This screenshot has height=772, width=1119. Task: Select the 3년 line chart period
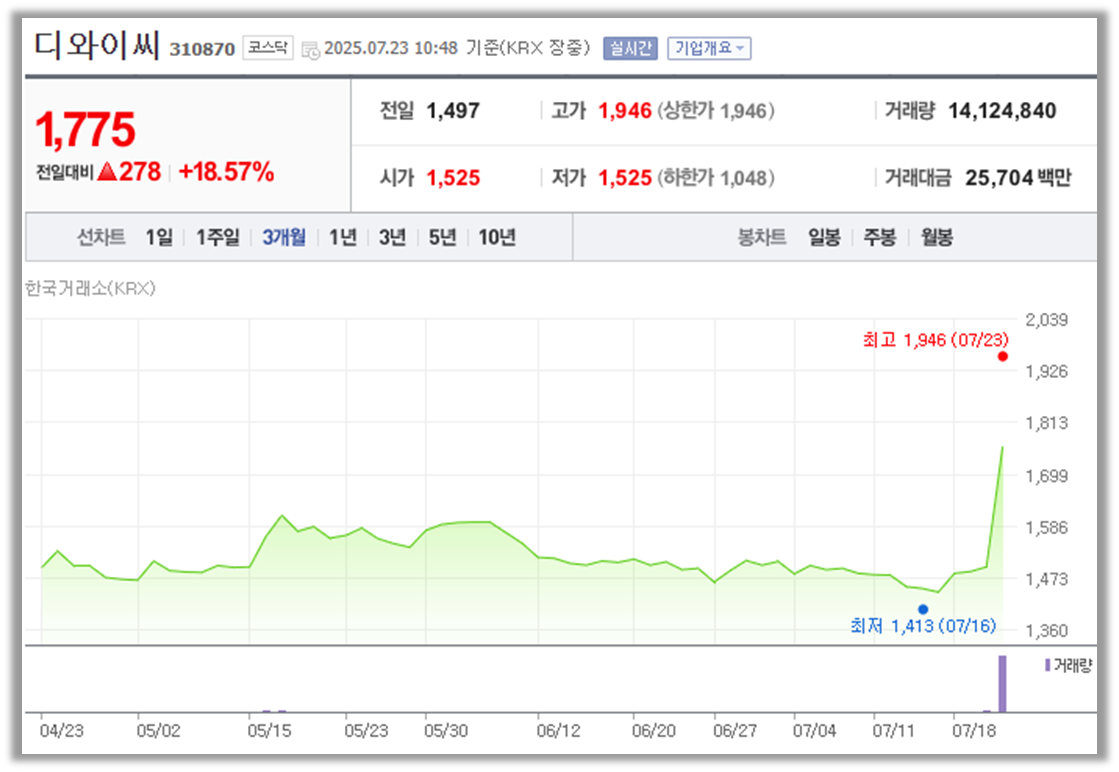tap(393, 237)
